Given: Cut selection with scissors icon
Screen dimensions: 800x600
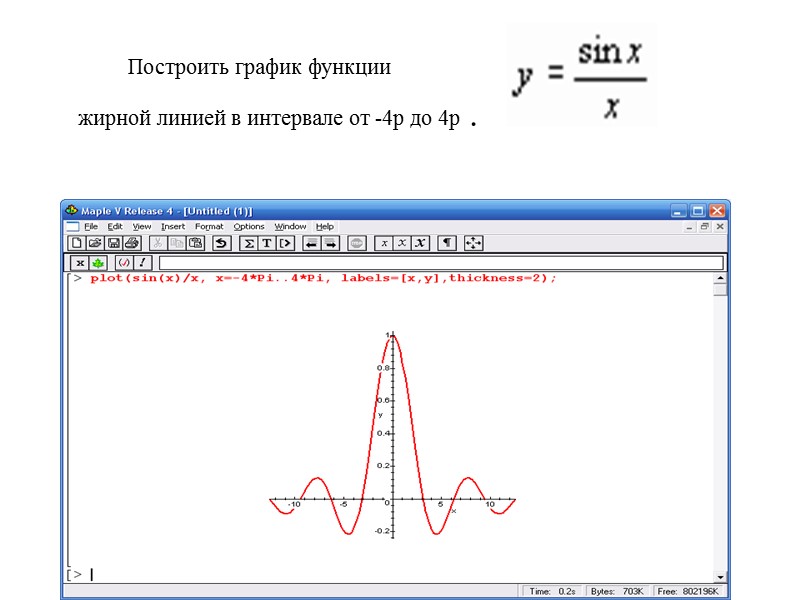Looking at the screenshot, I should coord(158,243).
